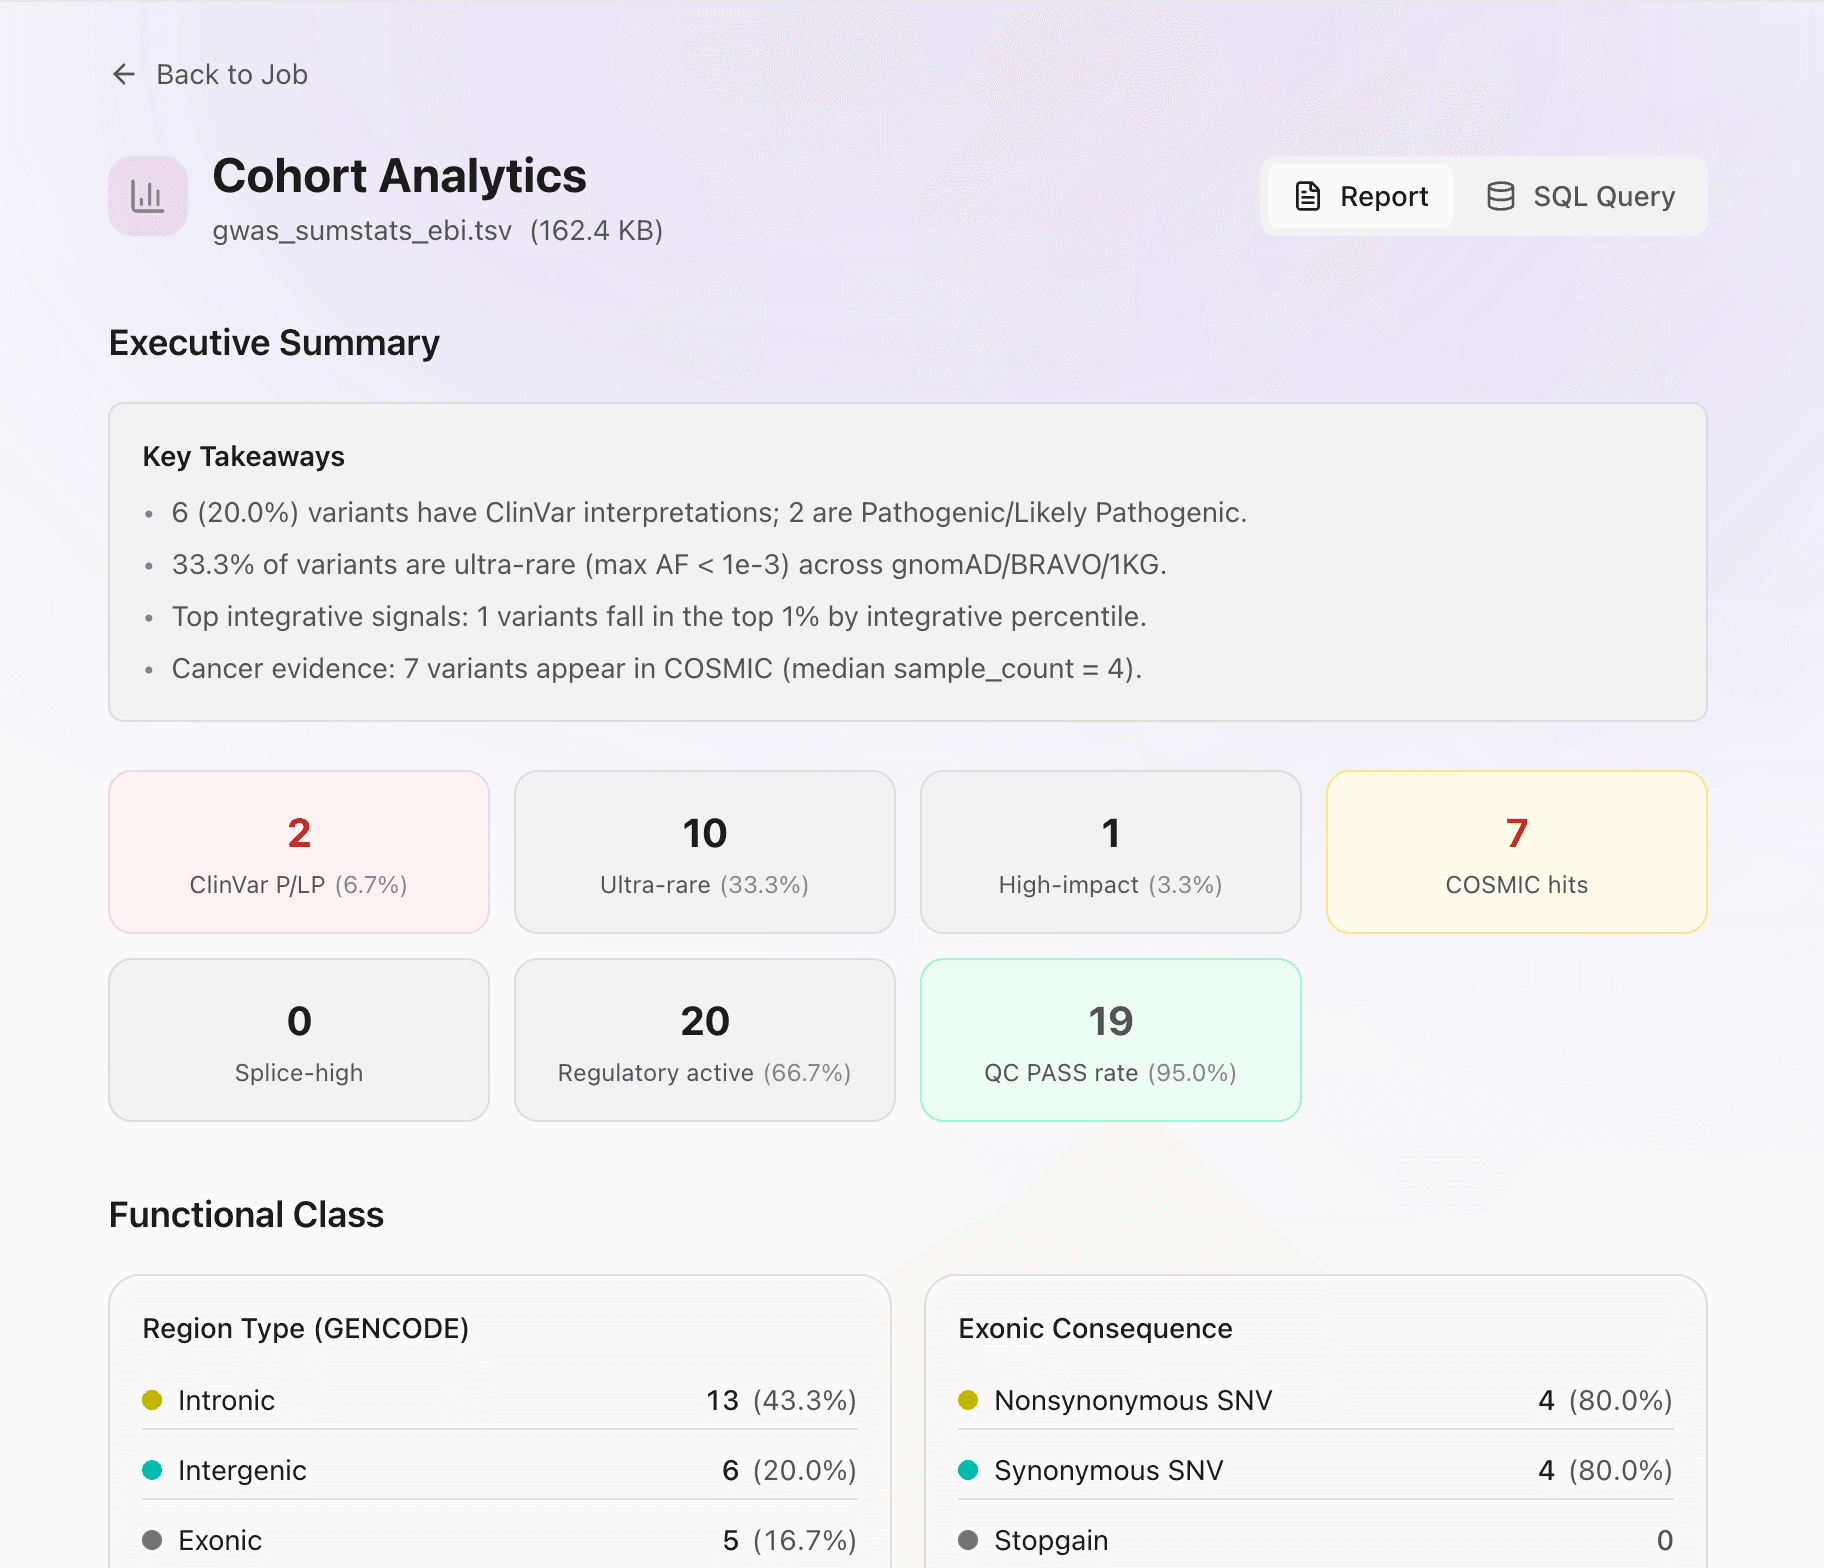Click the ultra-rare variants takeaway line
Screen dimensions: 1824x1568
[669, 565]
